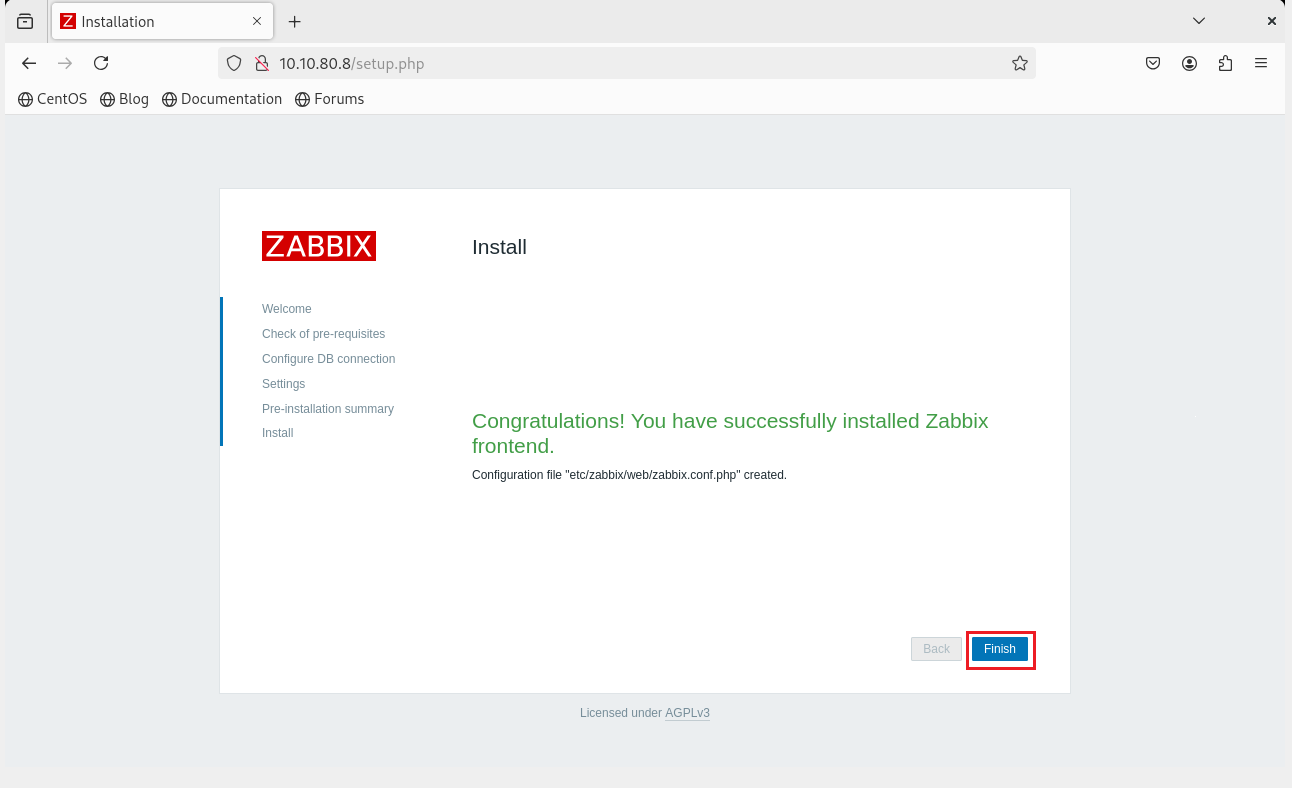Click the disabled Back button in installer
Screen dimensions: 1292x788
[x=936, y=649]
